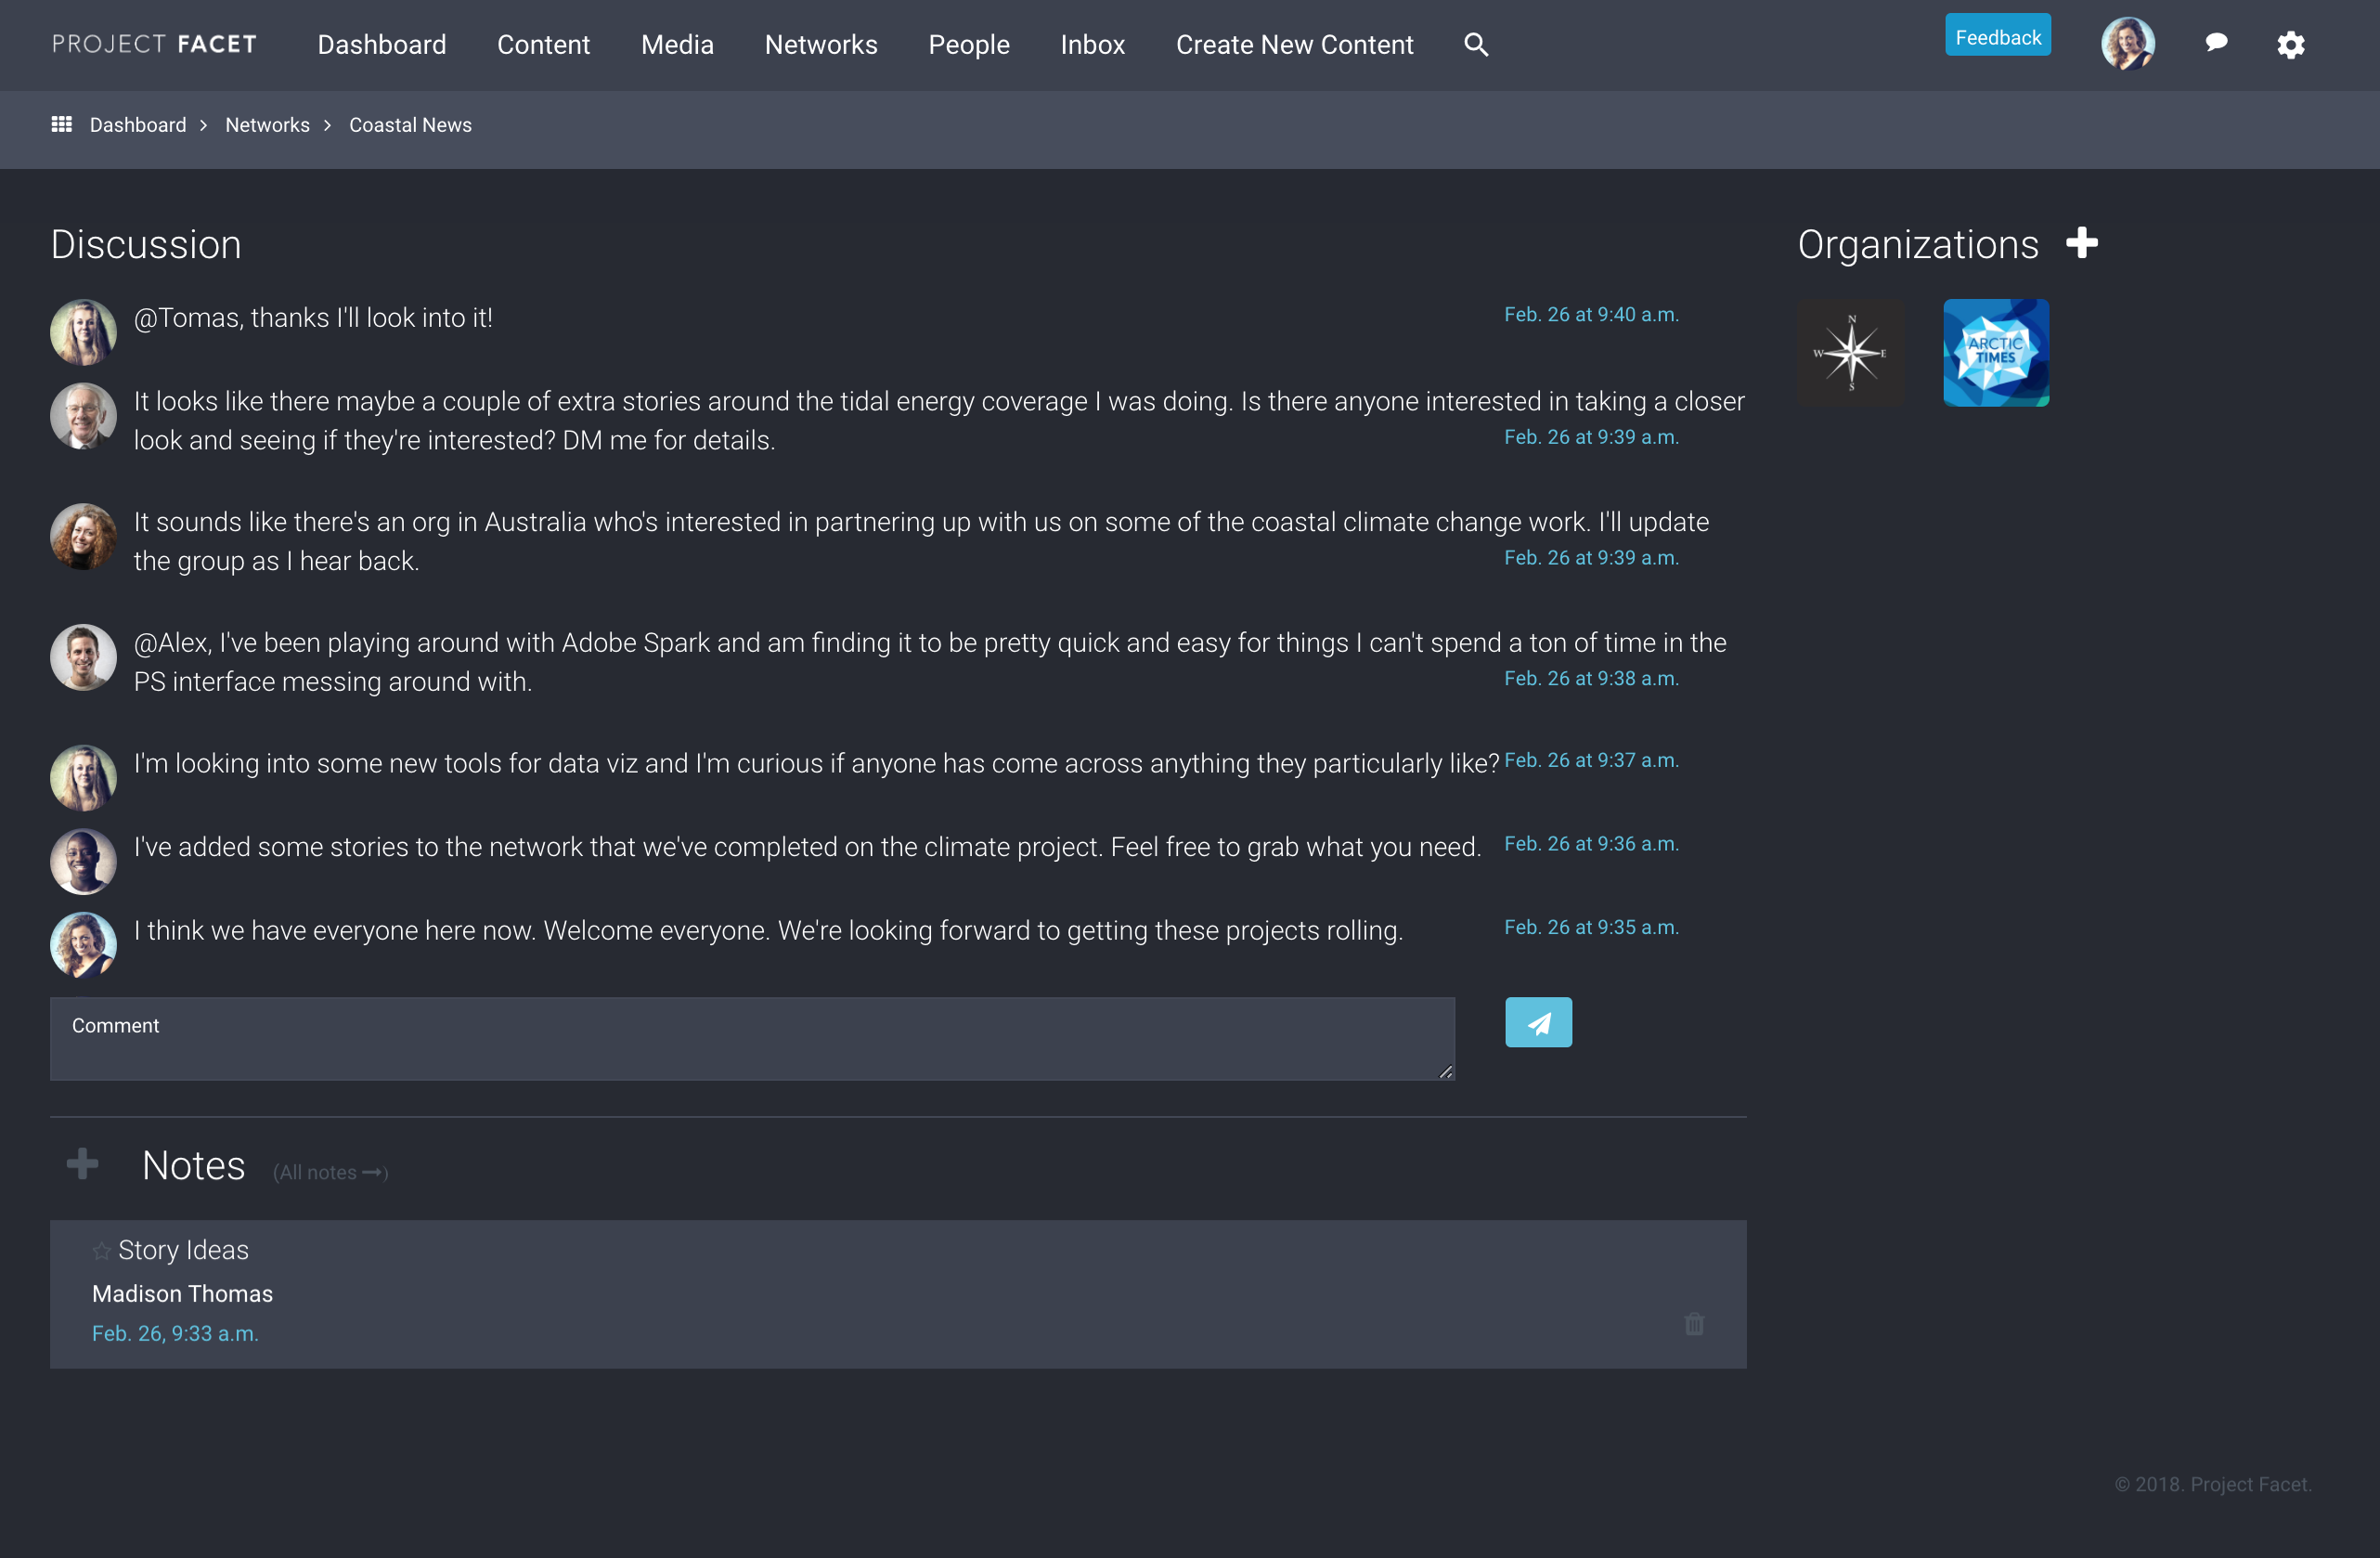Open the settings gear icon
The image size is (2380, 1558).
coord(2291,45)
